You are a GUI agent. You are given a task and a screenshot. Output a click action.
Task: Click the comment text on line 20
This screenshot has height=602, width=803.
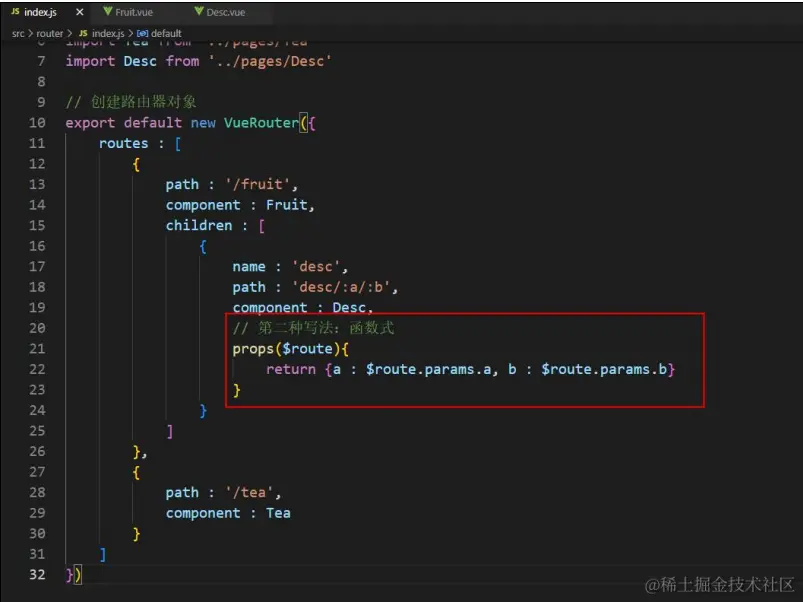(313, 328)
